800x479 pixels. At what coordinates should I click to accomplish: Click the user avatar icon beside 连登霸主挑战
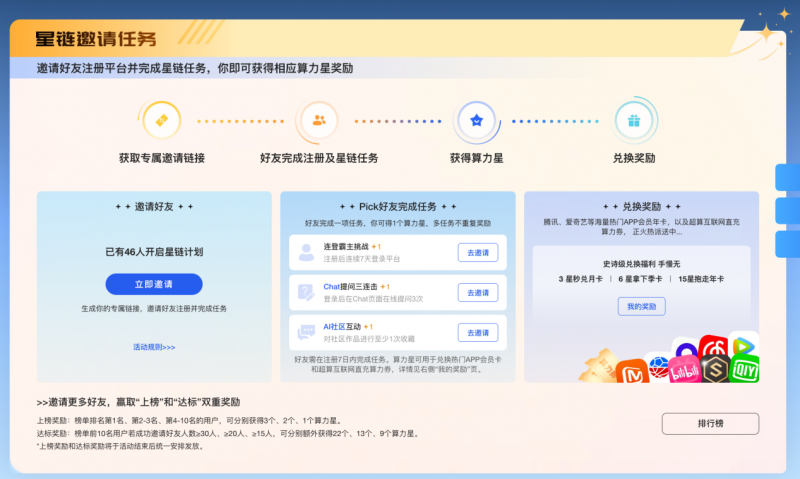tap(306, 253)
